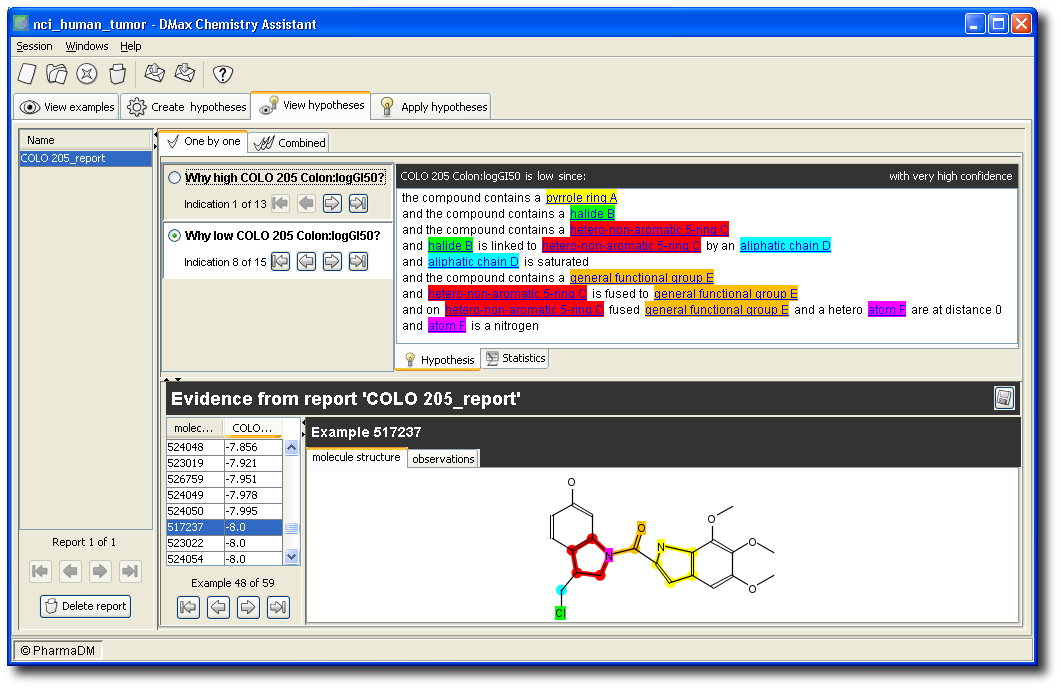
Task: Click the open session folder icon
Action: [57, 73]
